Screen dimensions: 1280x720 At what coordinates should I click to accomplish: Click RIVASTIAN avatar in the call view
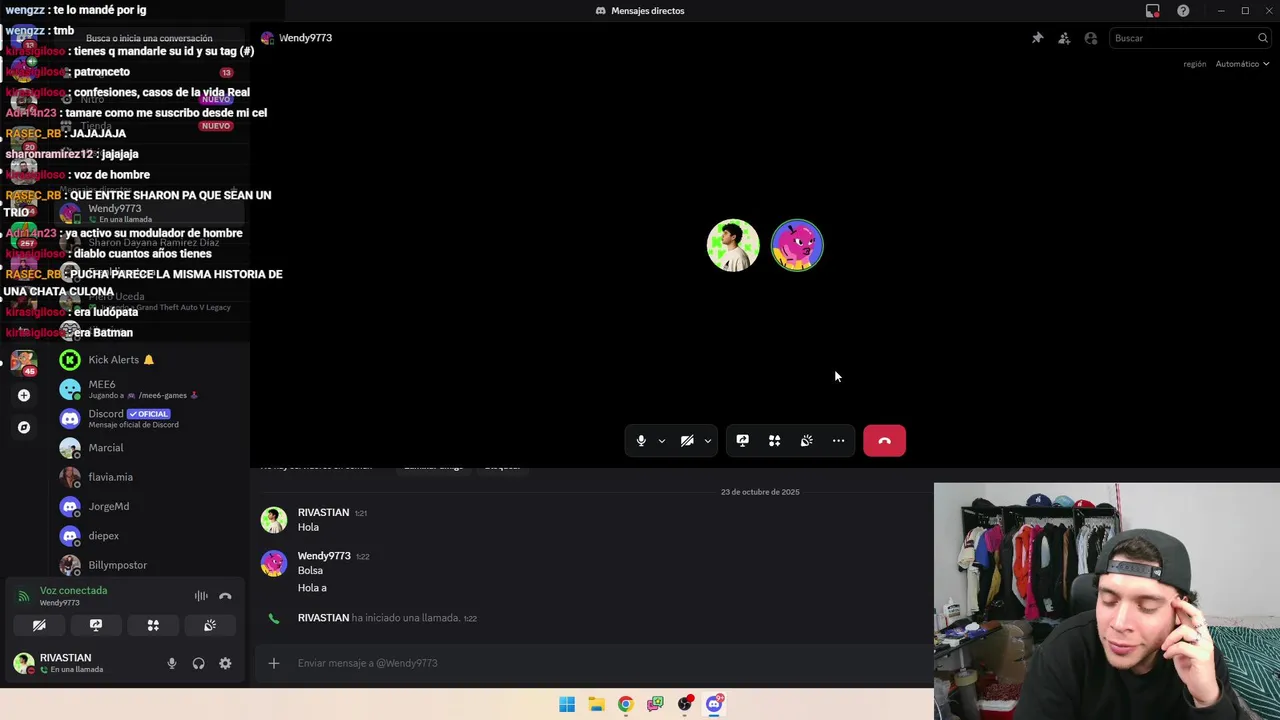point(733,245)
